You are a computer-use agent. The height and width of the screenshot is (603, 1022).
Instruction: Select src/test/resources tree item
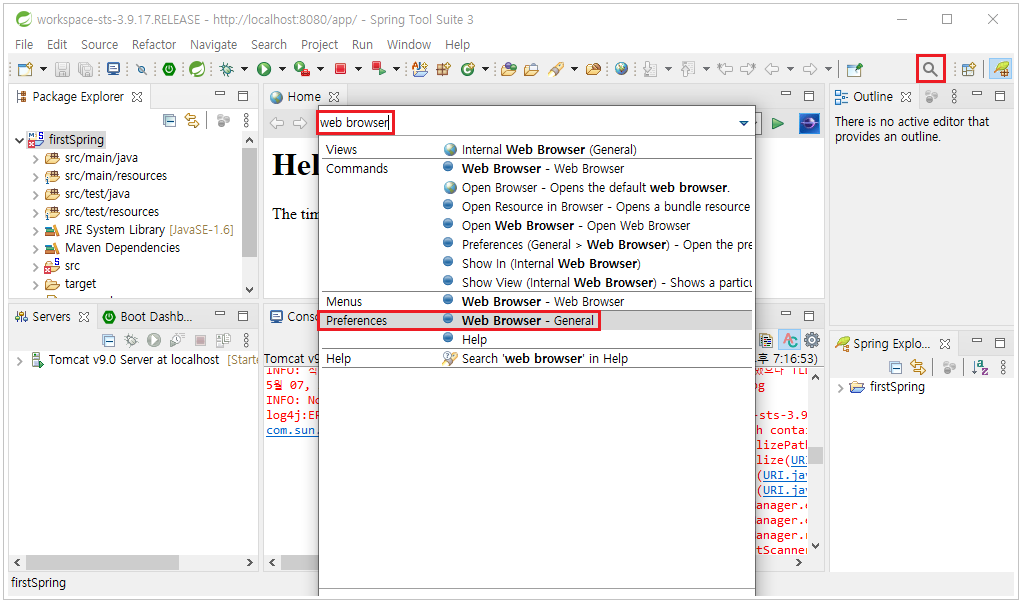(102, 212)
